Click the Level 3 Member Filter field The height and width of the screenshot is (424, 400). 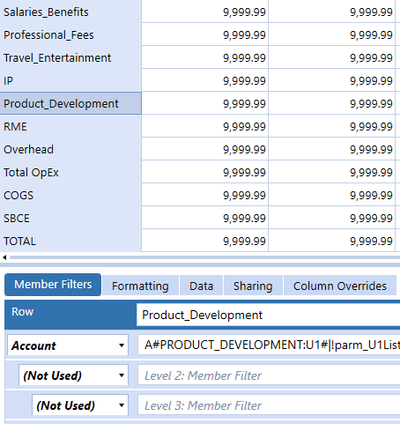[x=269, y=405]
